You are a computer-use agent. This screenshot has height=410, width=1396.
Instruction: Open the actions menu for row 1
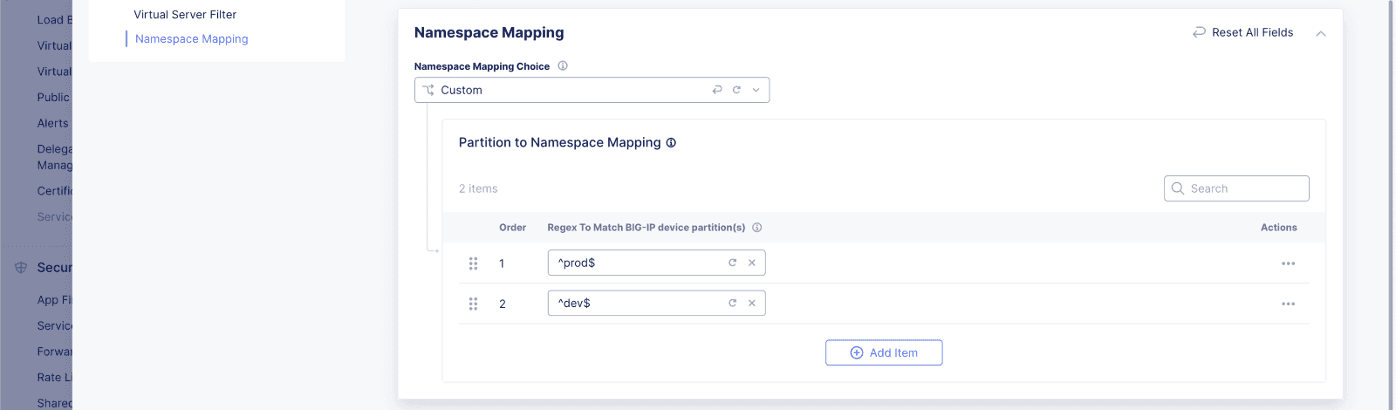tap(1288, 263)
